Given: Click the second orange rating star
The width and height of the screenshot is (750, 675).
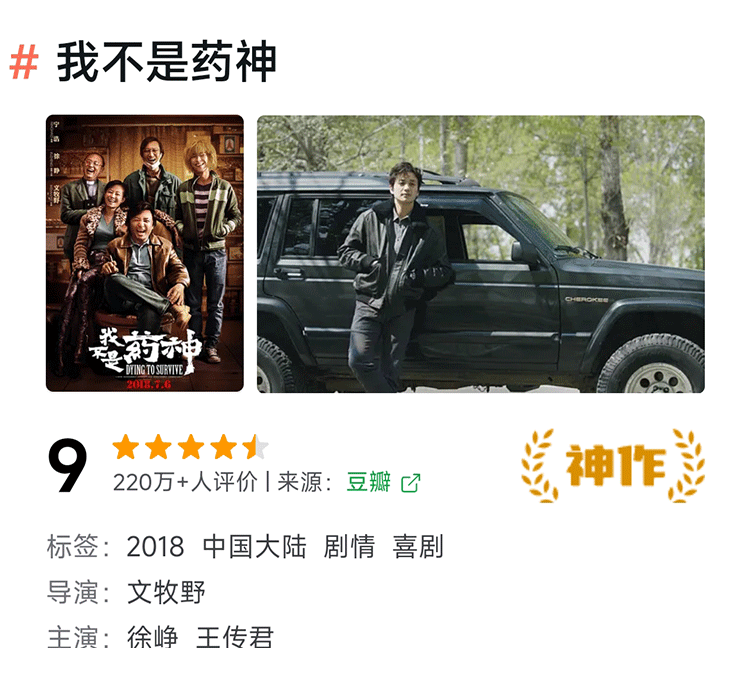Looking at the screenshot, I should 159,447.
